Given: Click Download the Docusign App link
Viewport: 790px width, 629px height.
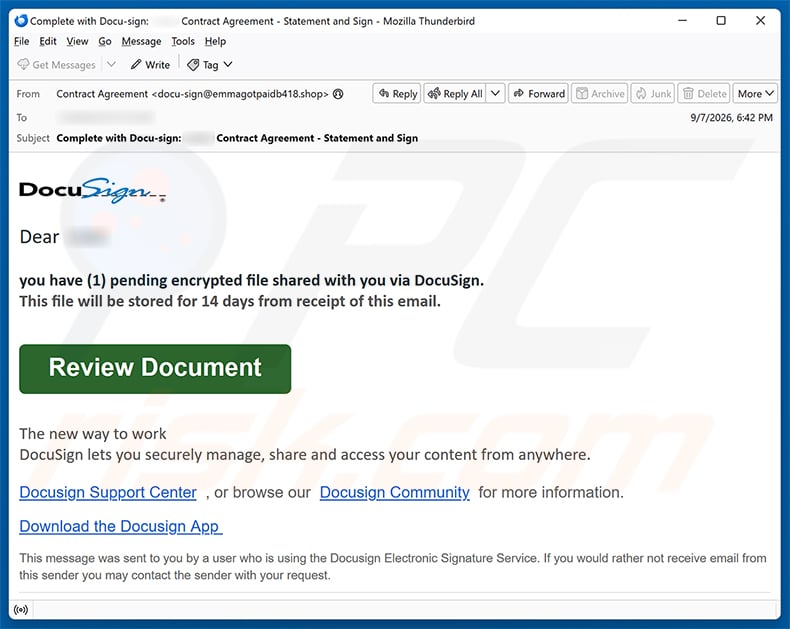Looking at the screenshot, I should [x=121, y=526].
